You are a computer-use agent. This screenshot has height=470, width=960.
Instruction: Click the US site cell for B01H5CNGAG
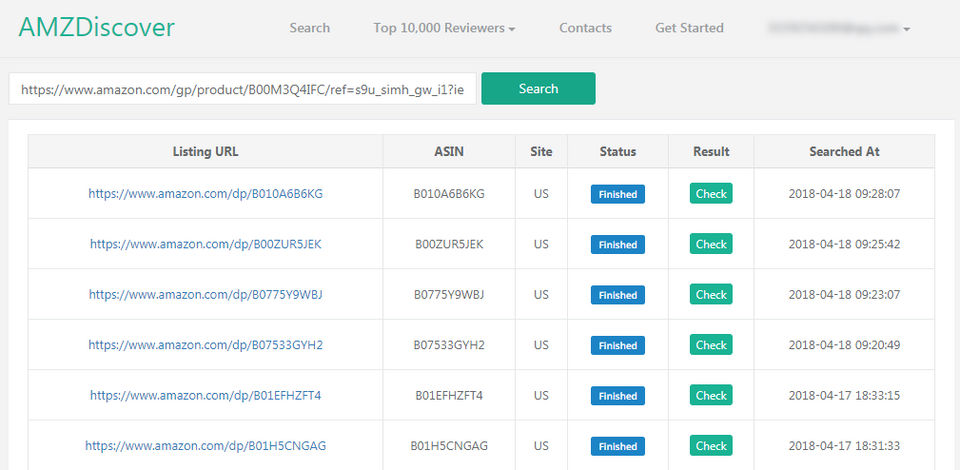coord(541,446)
